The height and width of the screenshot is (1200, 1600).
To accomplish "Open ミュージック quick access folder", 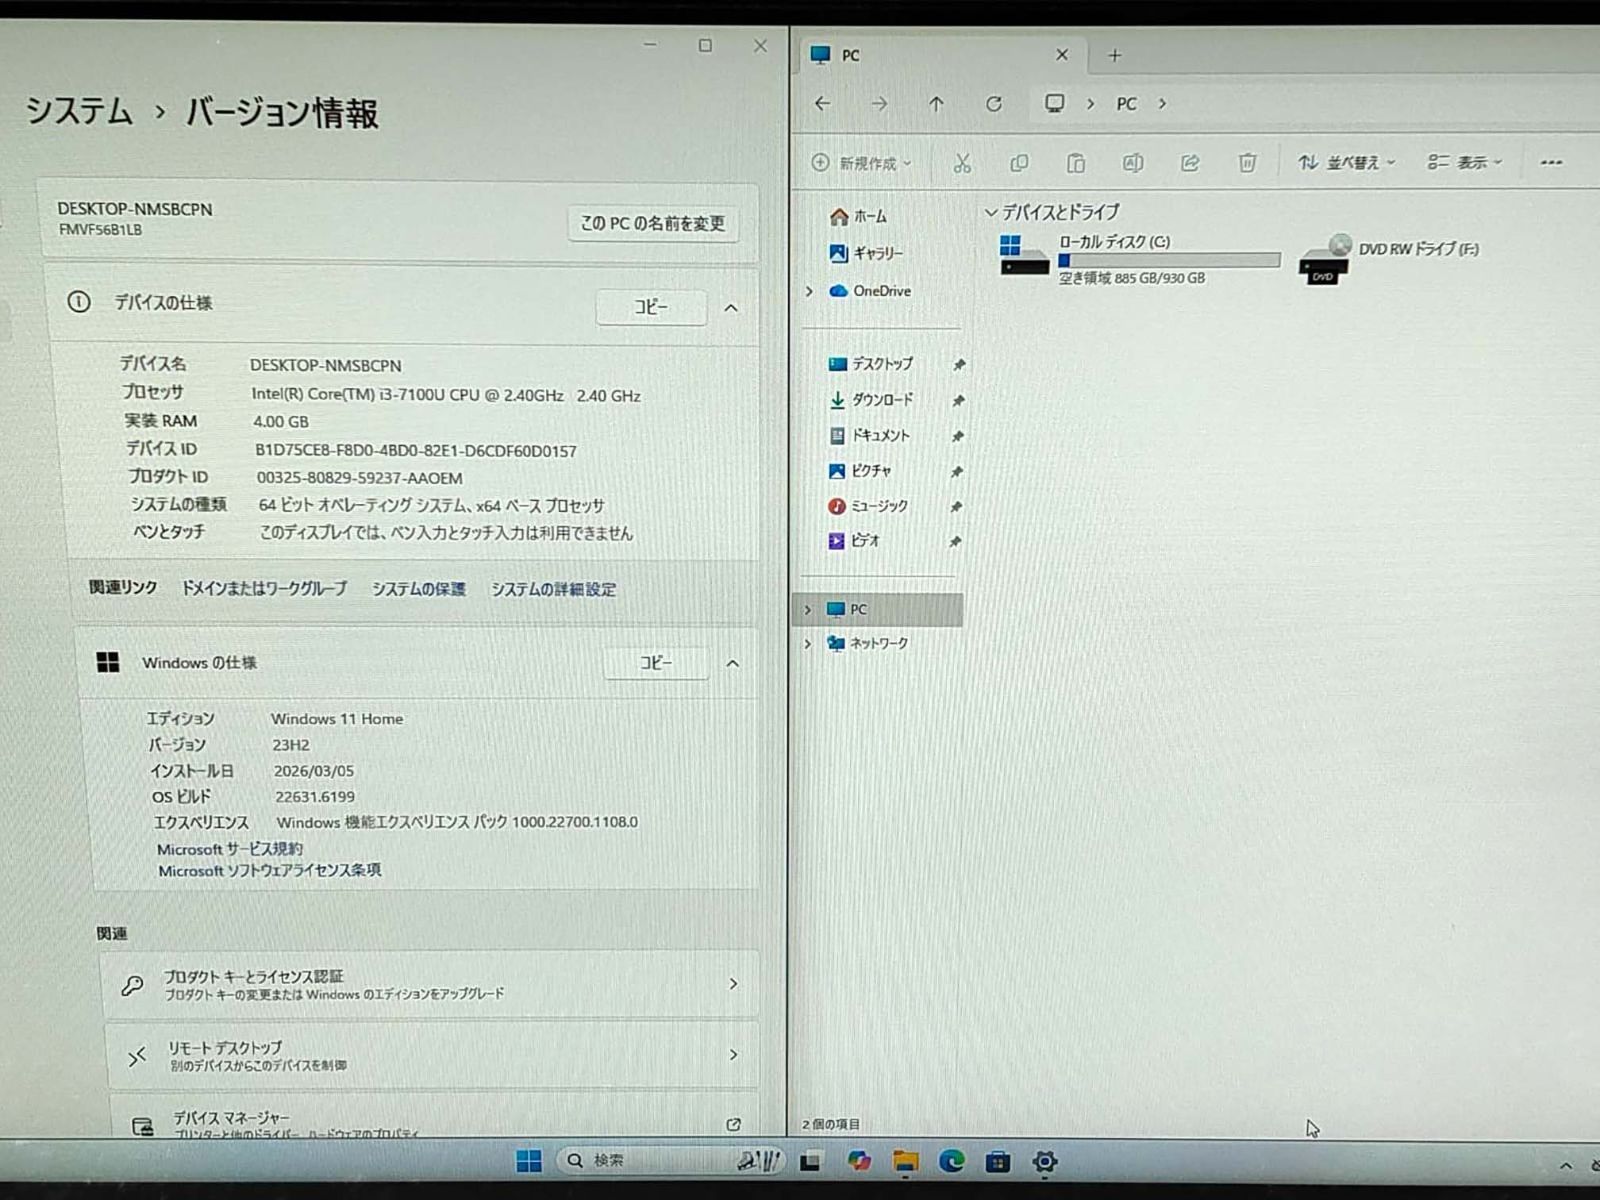I will click(867, 507).
